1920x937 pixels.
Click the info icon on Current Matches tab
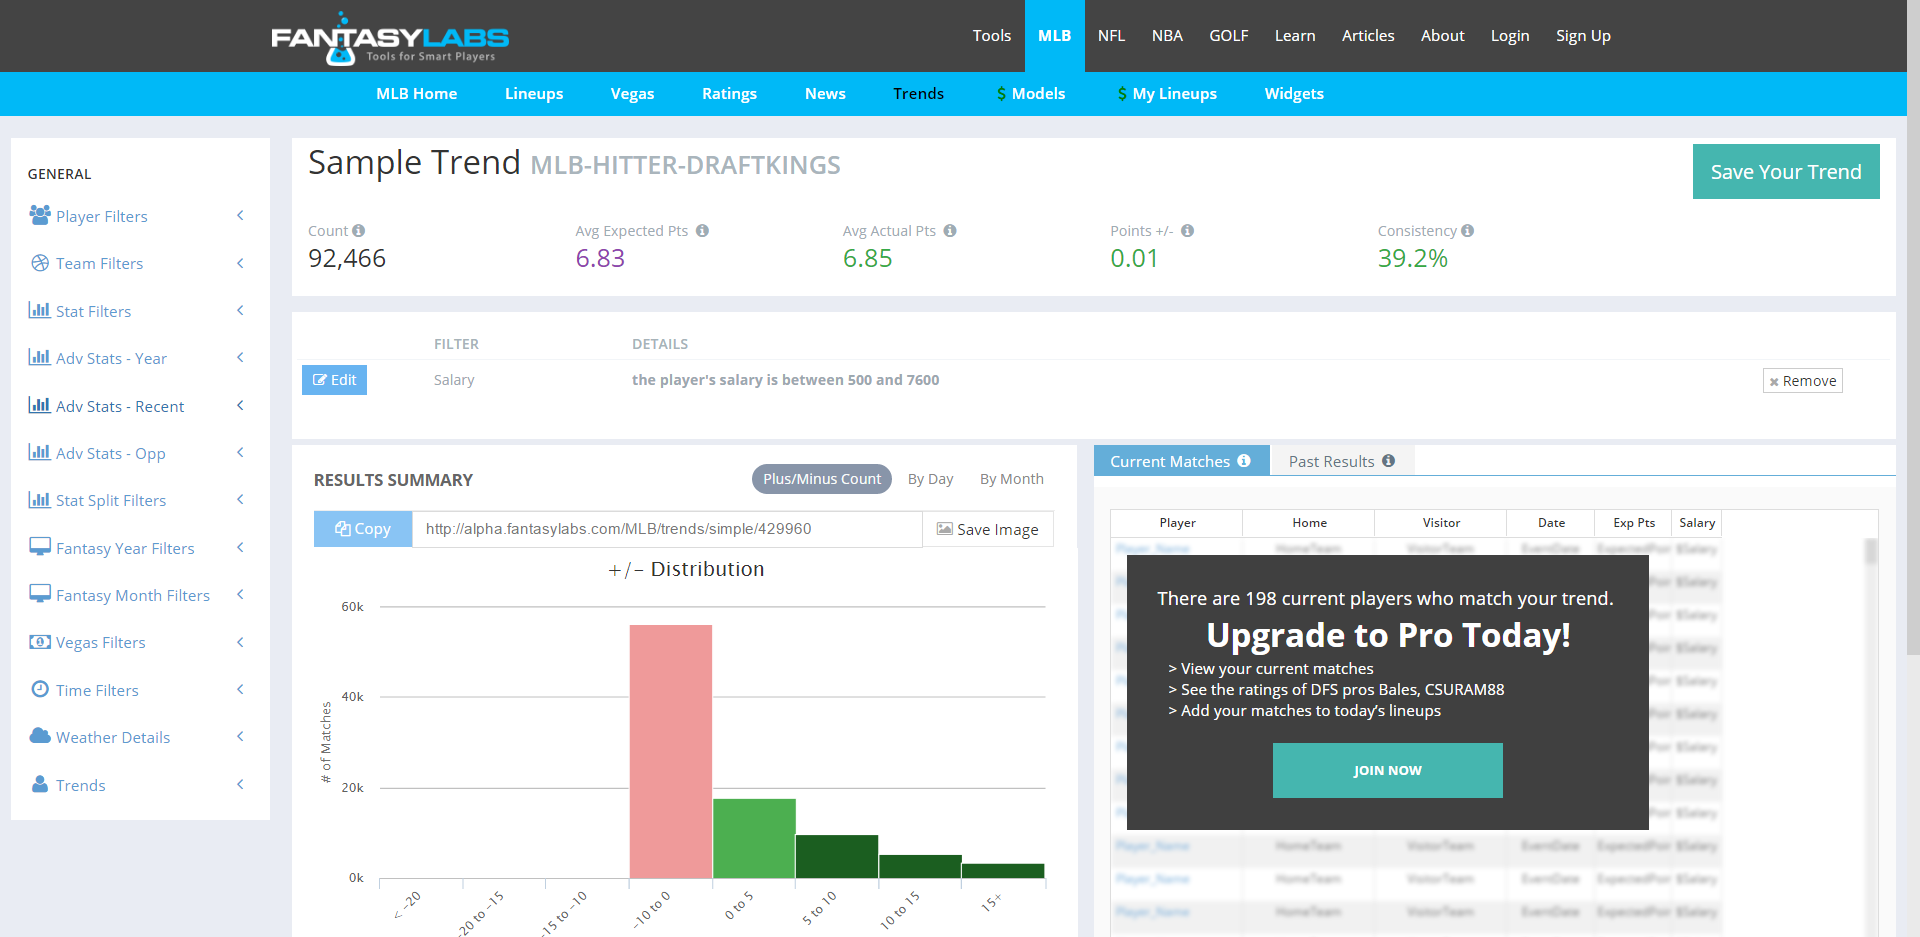click(1243, 460)
